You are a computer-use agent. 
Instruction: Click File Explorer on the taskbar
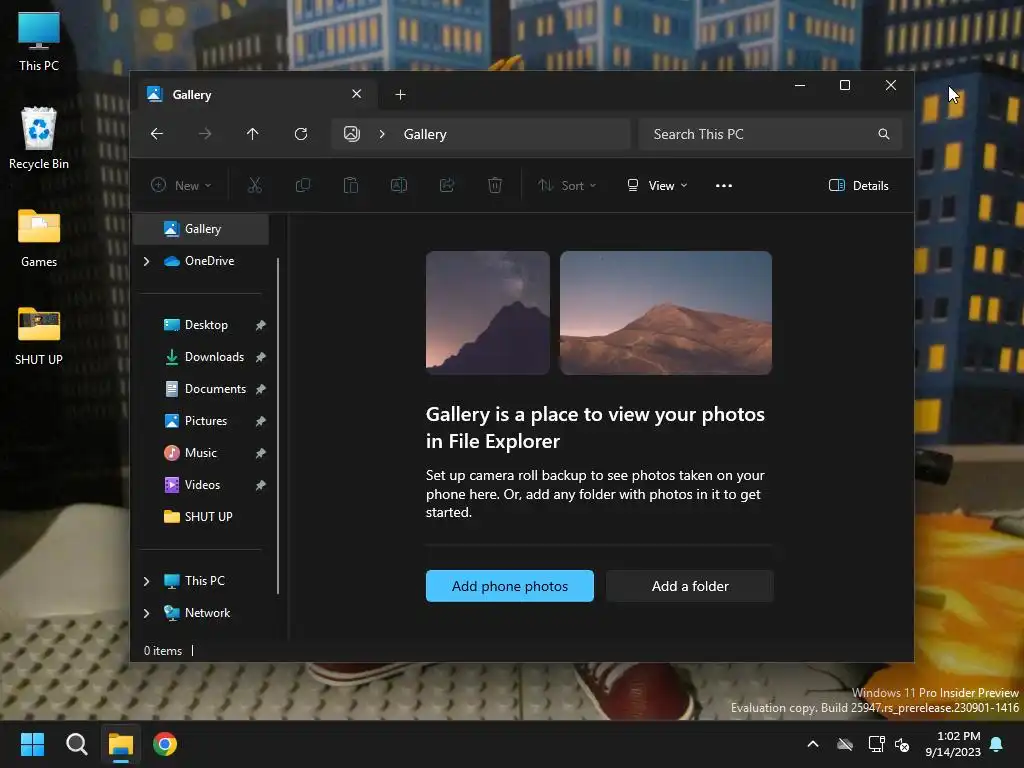click(x=121, y=744)
